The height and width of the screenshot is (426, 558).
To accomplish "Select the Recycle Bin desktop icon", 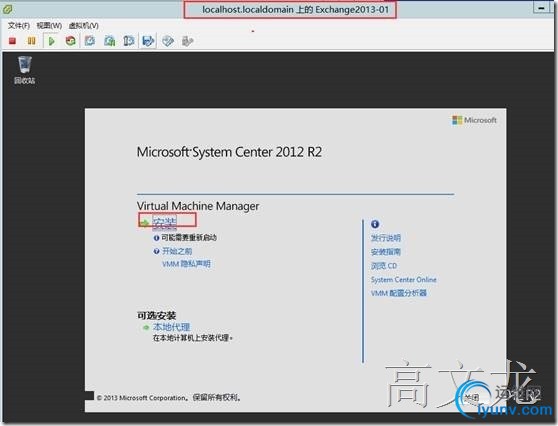I will (x=25, y=70).
